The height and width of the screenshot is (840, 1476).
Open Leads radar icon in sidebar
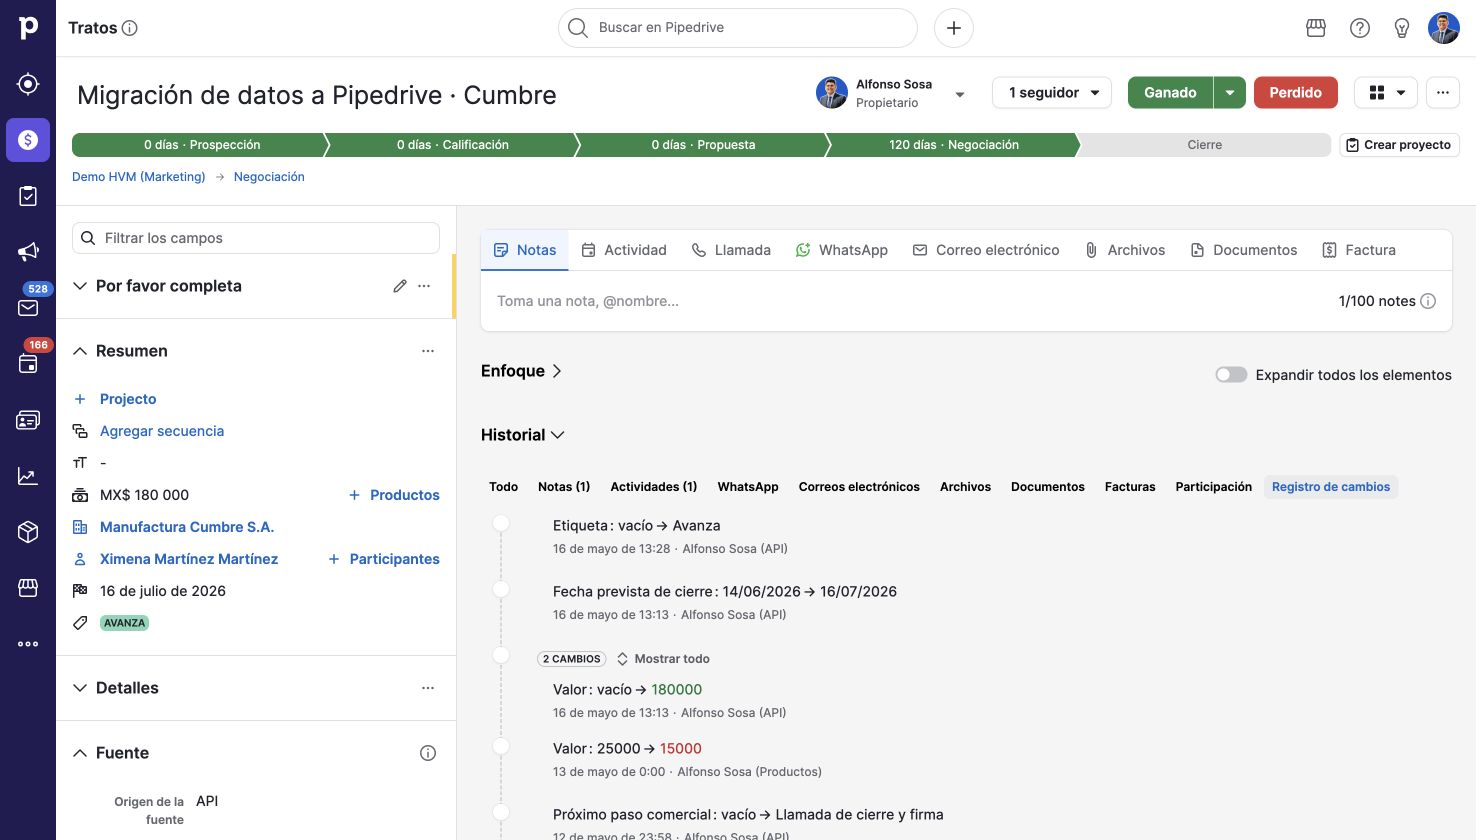[28, 84]
